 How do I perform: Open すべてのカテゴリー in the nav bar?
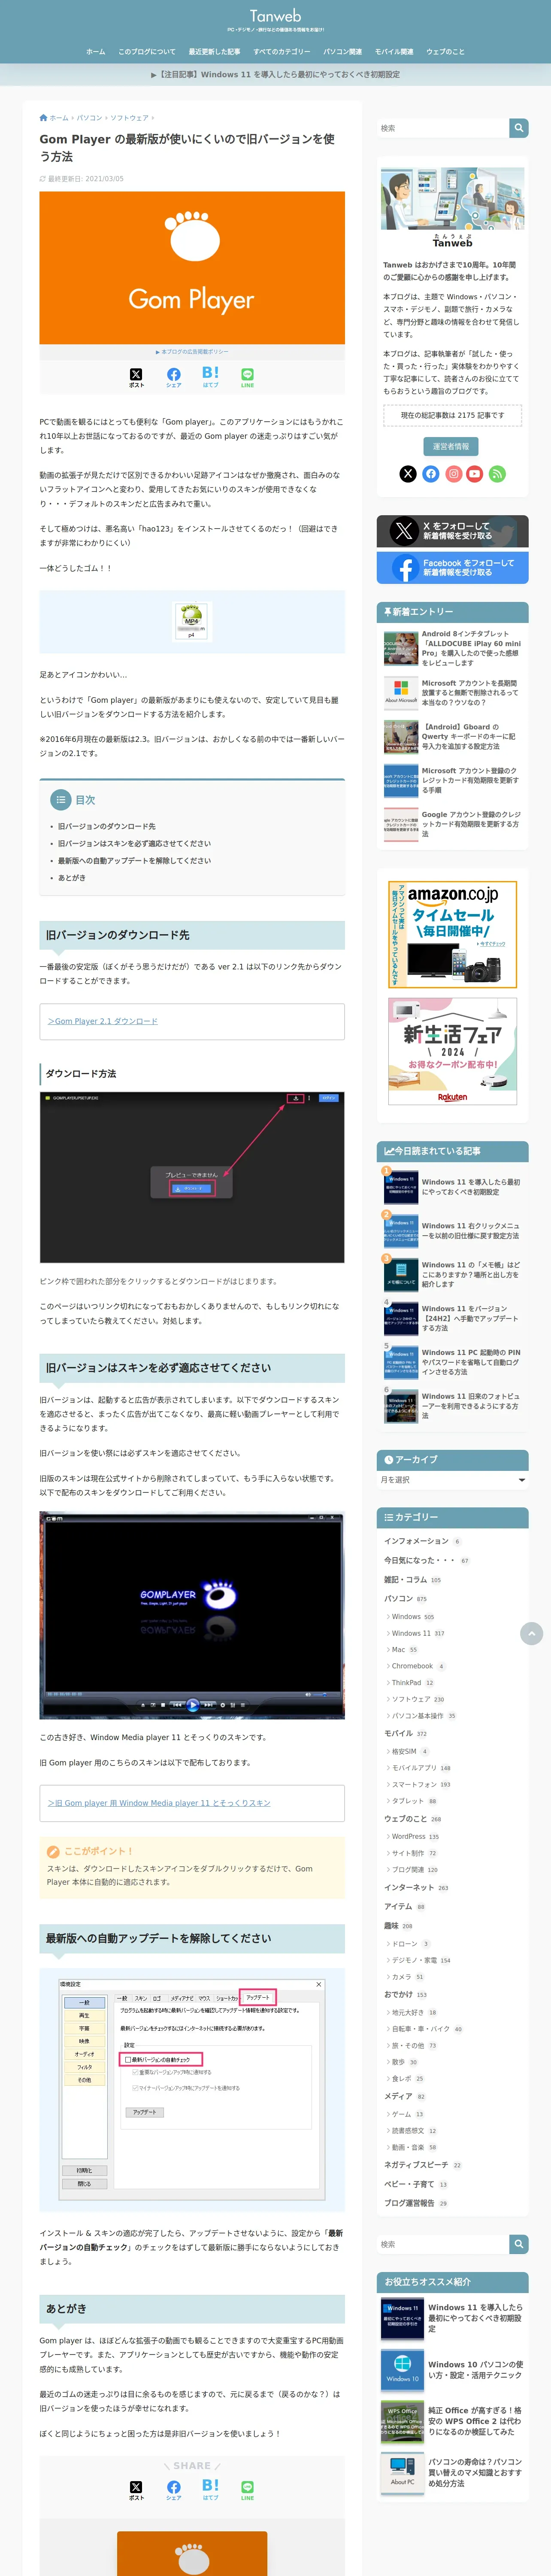pos(281,52)
